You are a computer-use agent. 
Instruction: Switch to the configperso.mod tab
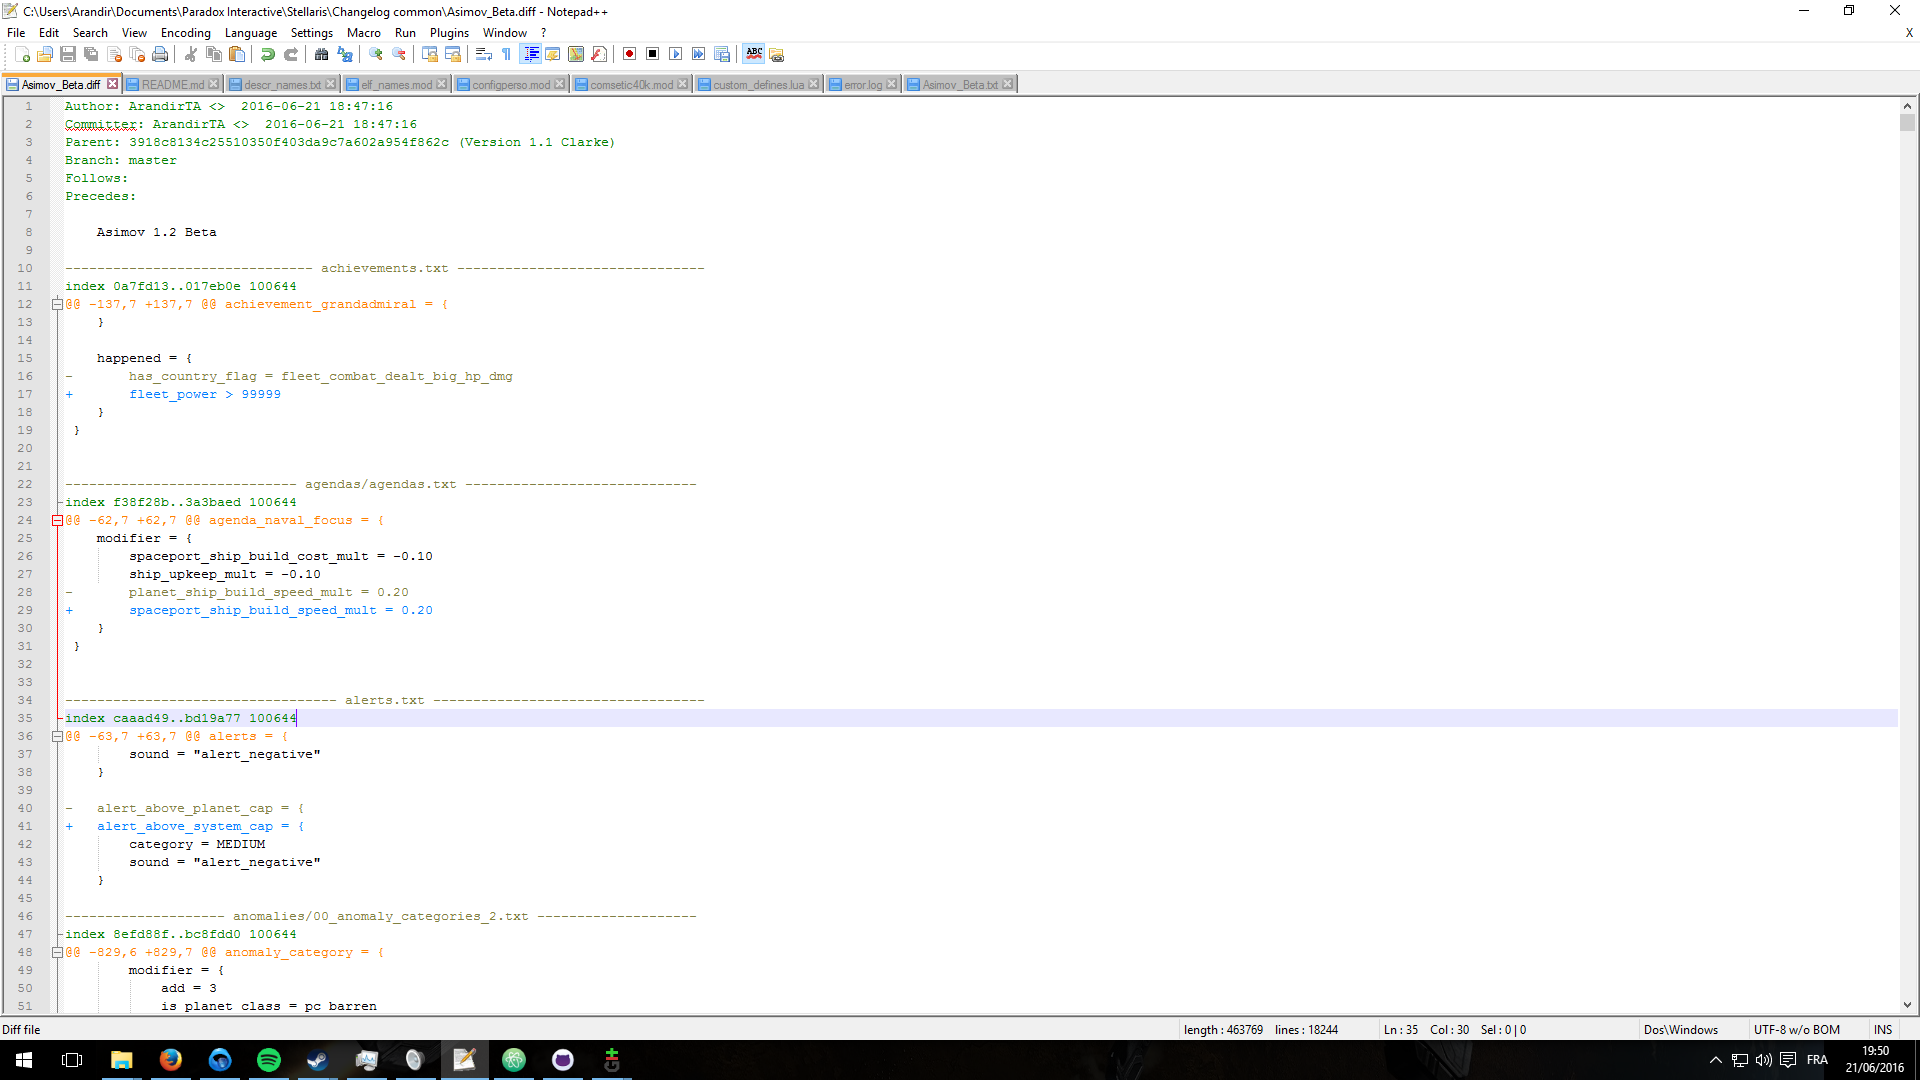[510, 85]
